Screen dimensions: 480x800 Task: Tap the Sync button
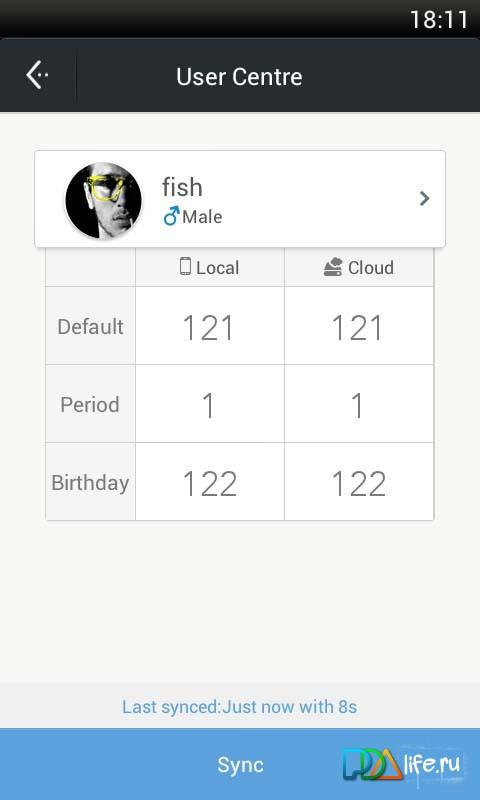tap(240, 764)
